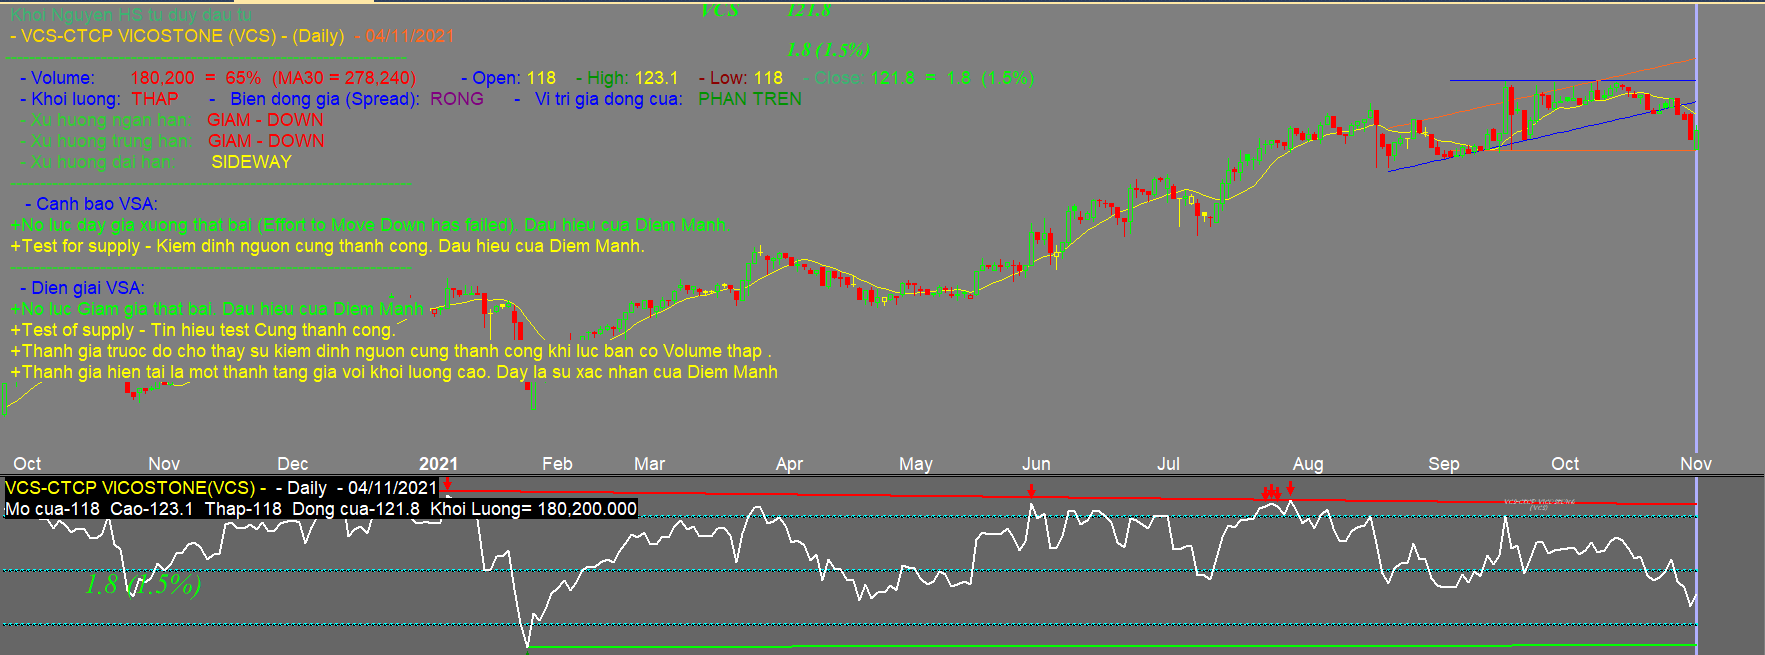Click the 'Dec' label on the time axis
This screenshot has width=1765, height=655.
tap(293, 464)
